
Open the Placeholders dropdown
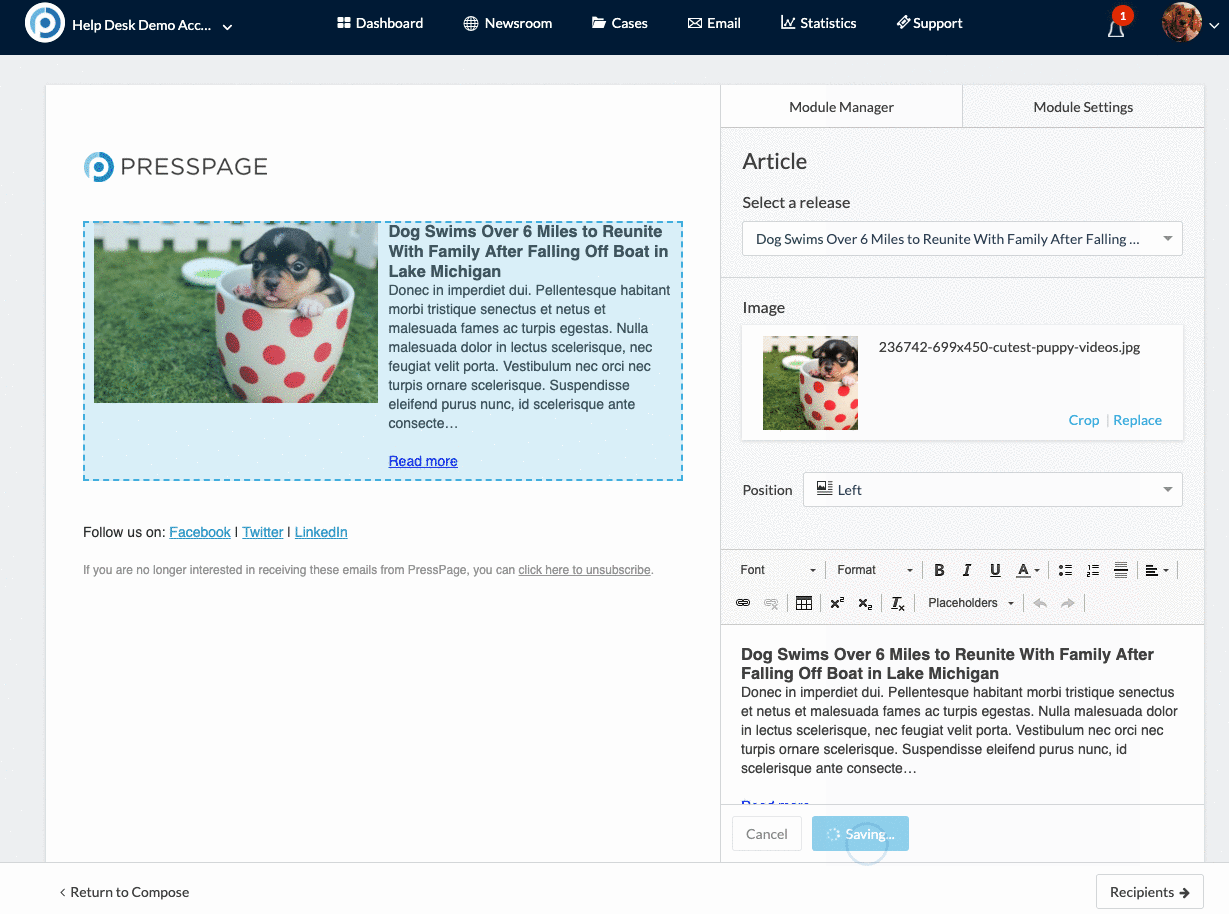click(970, 603)
